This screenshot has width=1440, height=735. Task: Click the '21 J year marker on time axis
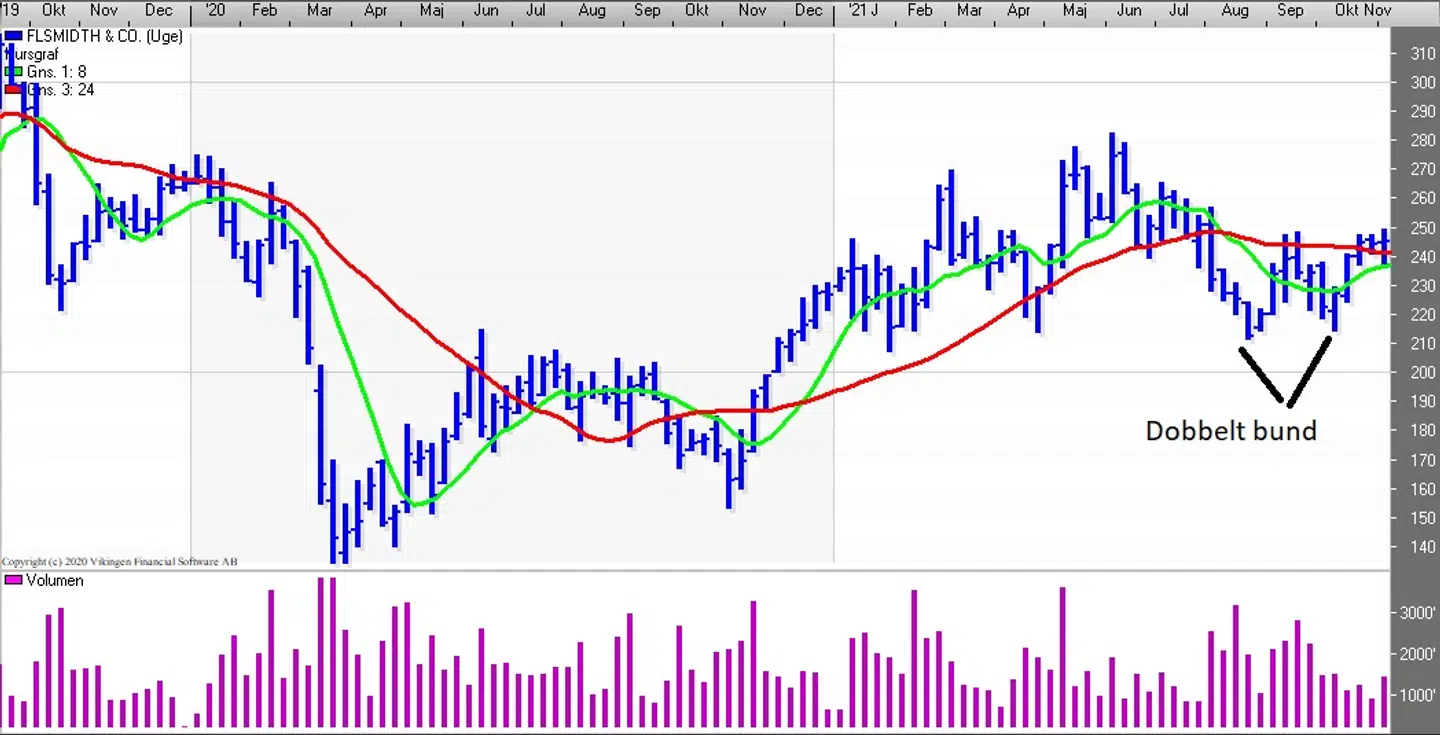[863, 10]
